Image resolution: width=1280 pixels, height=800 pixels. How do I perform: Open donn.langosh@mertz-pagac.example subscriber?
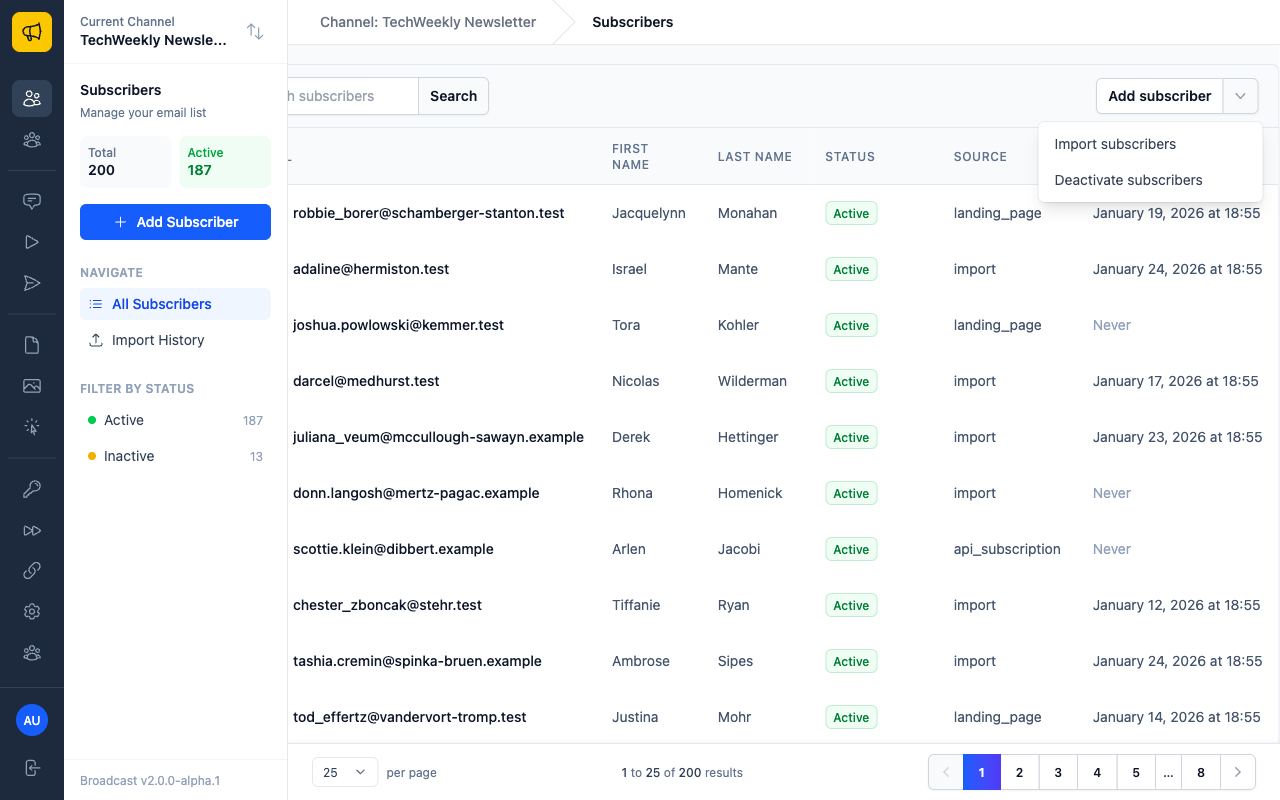[x=416, y=493]
